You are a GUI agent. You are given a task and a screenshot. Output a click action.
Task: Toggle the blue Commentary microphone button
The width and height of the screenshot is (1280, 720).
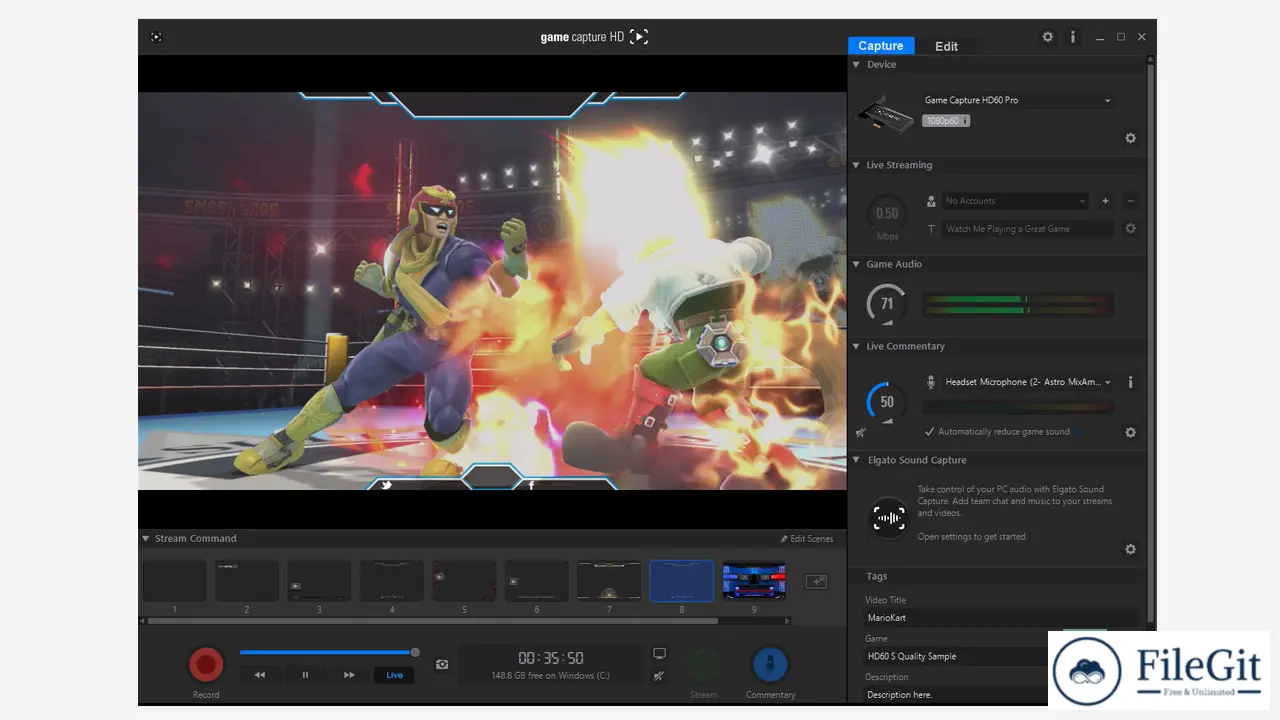(770, 664)
